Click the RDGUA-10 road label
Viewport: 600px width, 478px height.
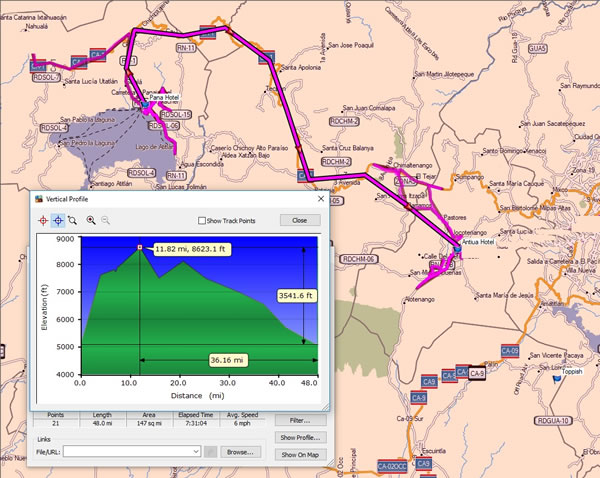click(553, 421)
